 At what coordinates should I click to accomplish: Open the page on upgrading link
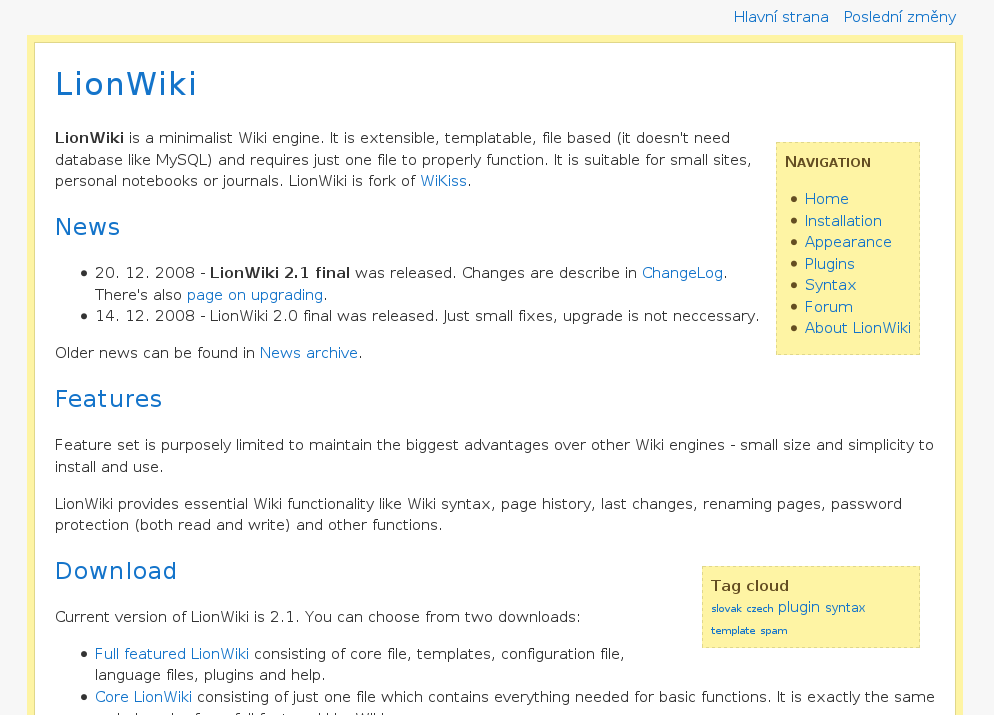click(254, 295)
